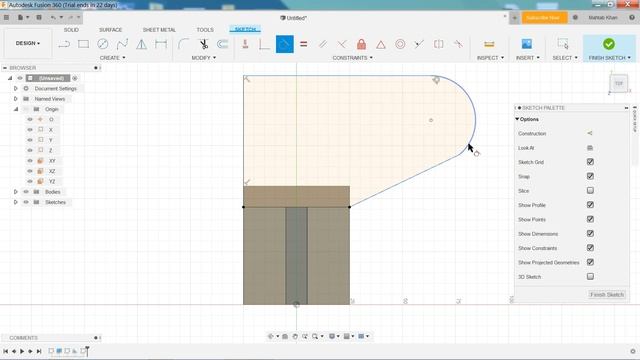The image size is (640, 360).
Task: Toggle the Show Constraints checkbox
Action: pyautogui.click(x=590, y=248)
